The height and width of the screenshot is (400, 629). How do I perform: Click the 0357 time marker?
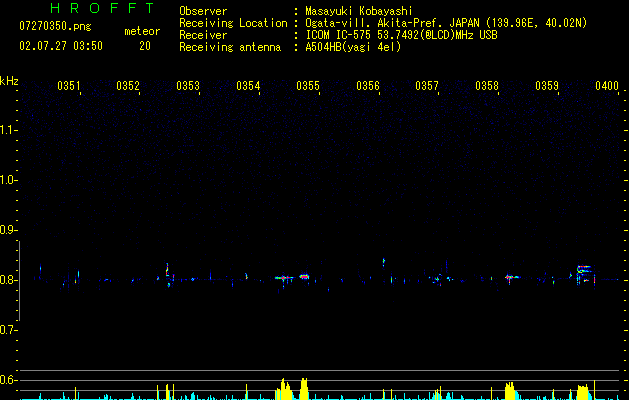427,86
